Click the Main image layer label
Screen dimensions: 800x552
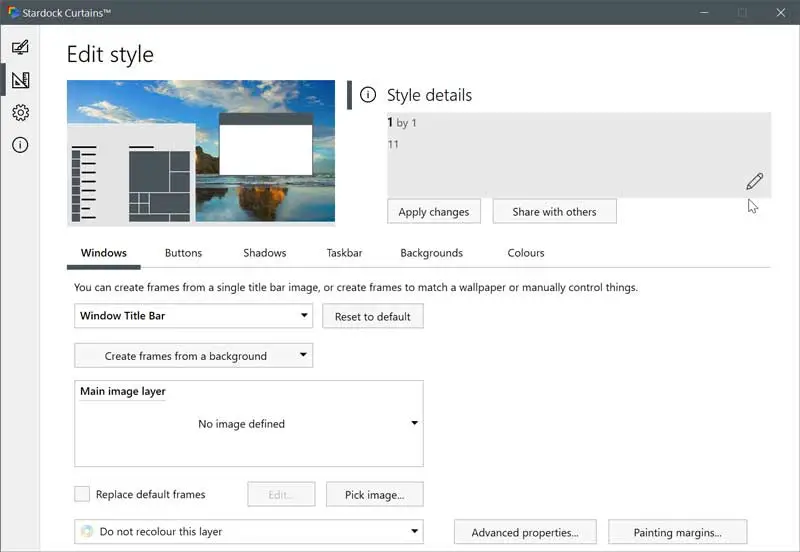click(x=123, y=391)
